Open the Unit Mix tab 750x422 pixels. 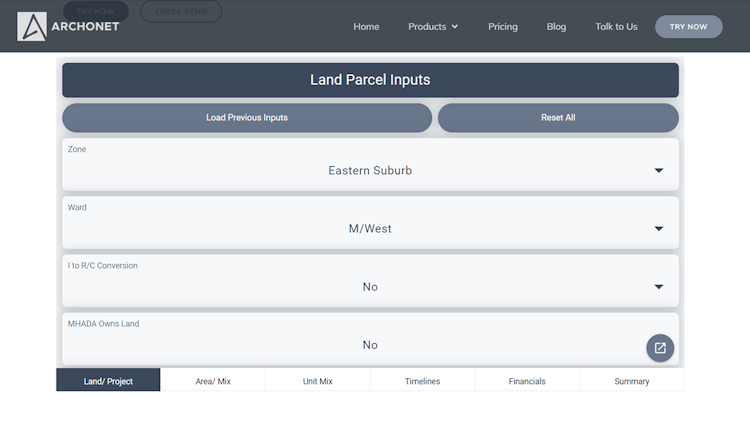318,381
